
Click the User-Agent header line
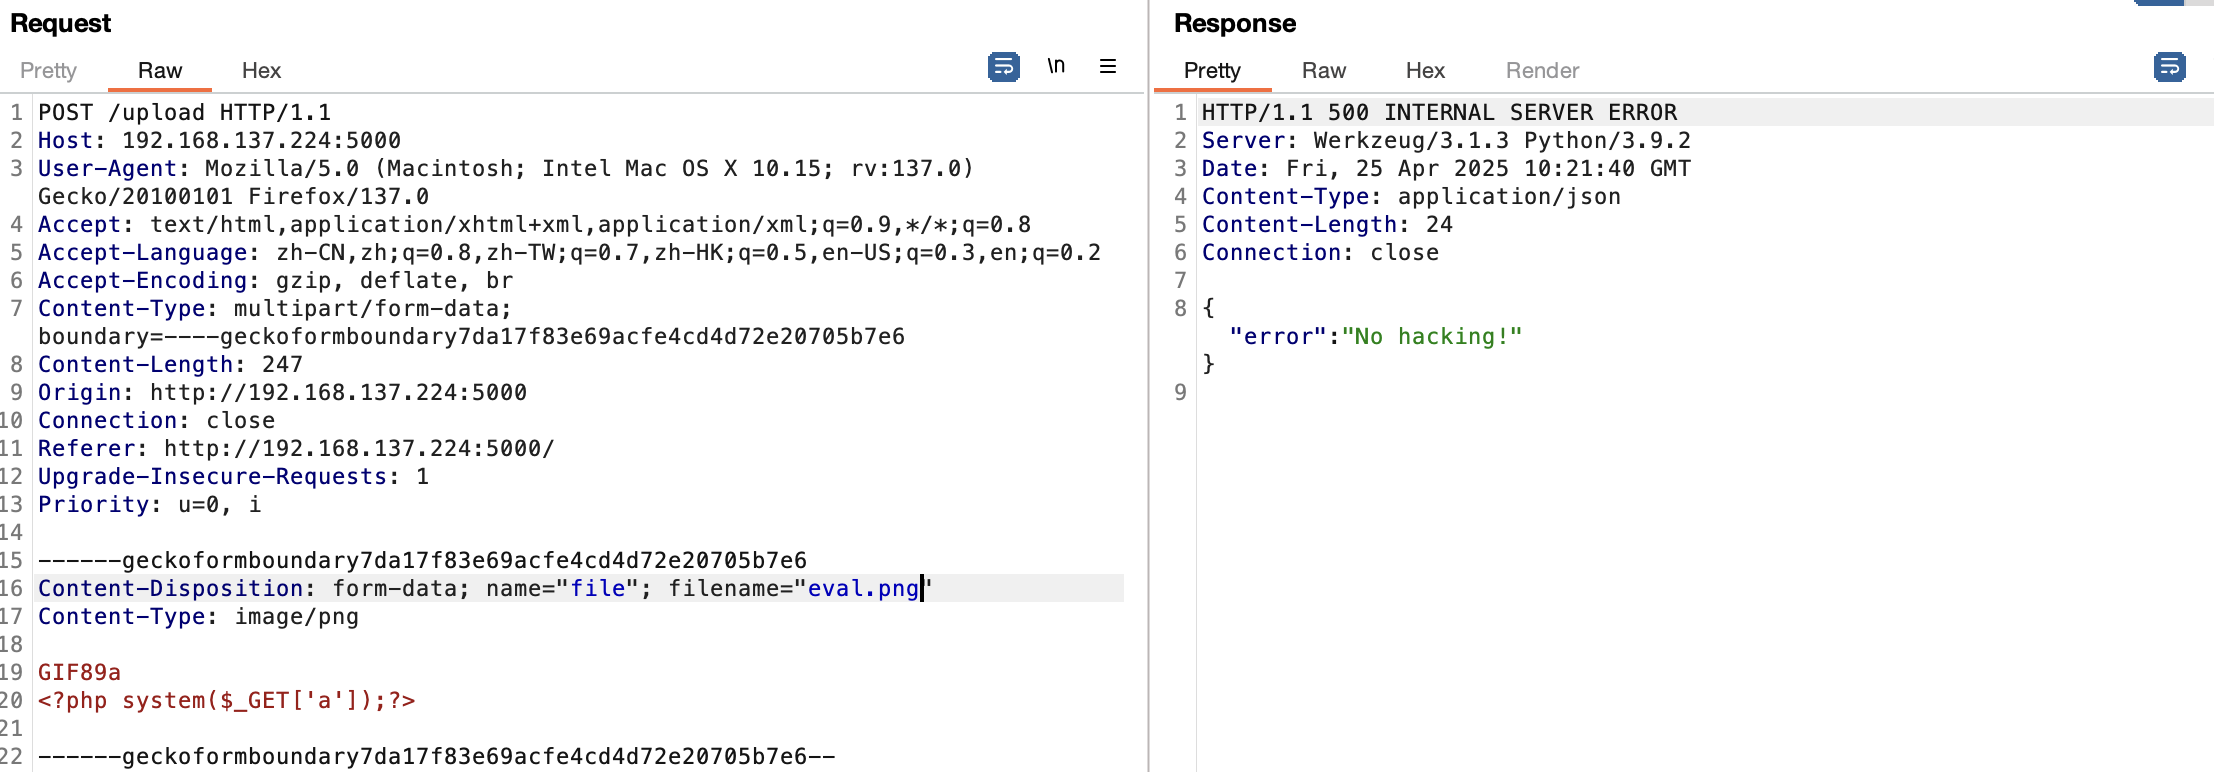pyautogui.click(x=506, y=182)
